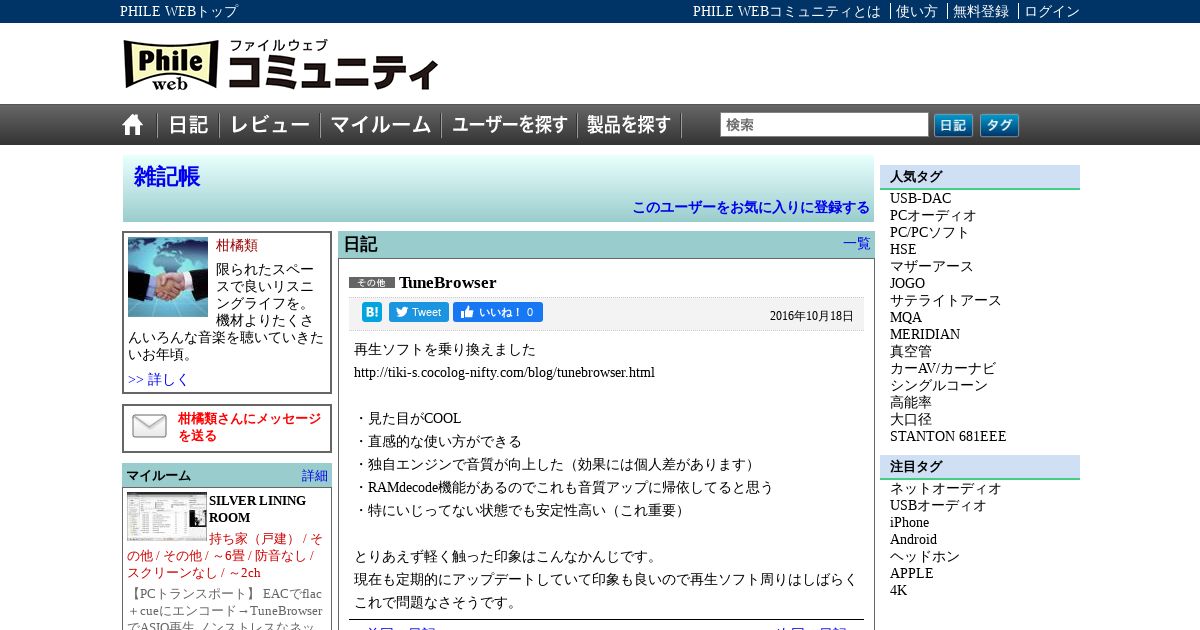Click the tiki-s.cocolog-nifty.com blog URL
This screenshot has width=1200, height=630.
(x=504, y=372)
